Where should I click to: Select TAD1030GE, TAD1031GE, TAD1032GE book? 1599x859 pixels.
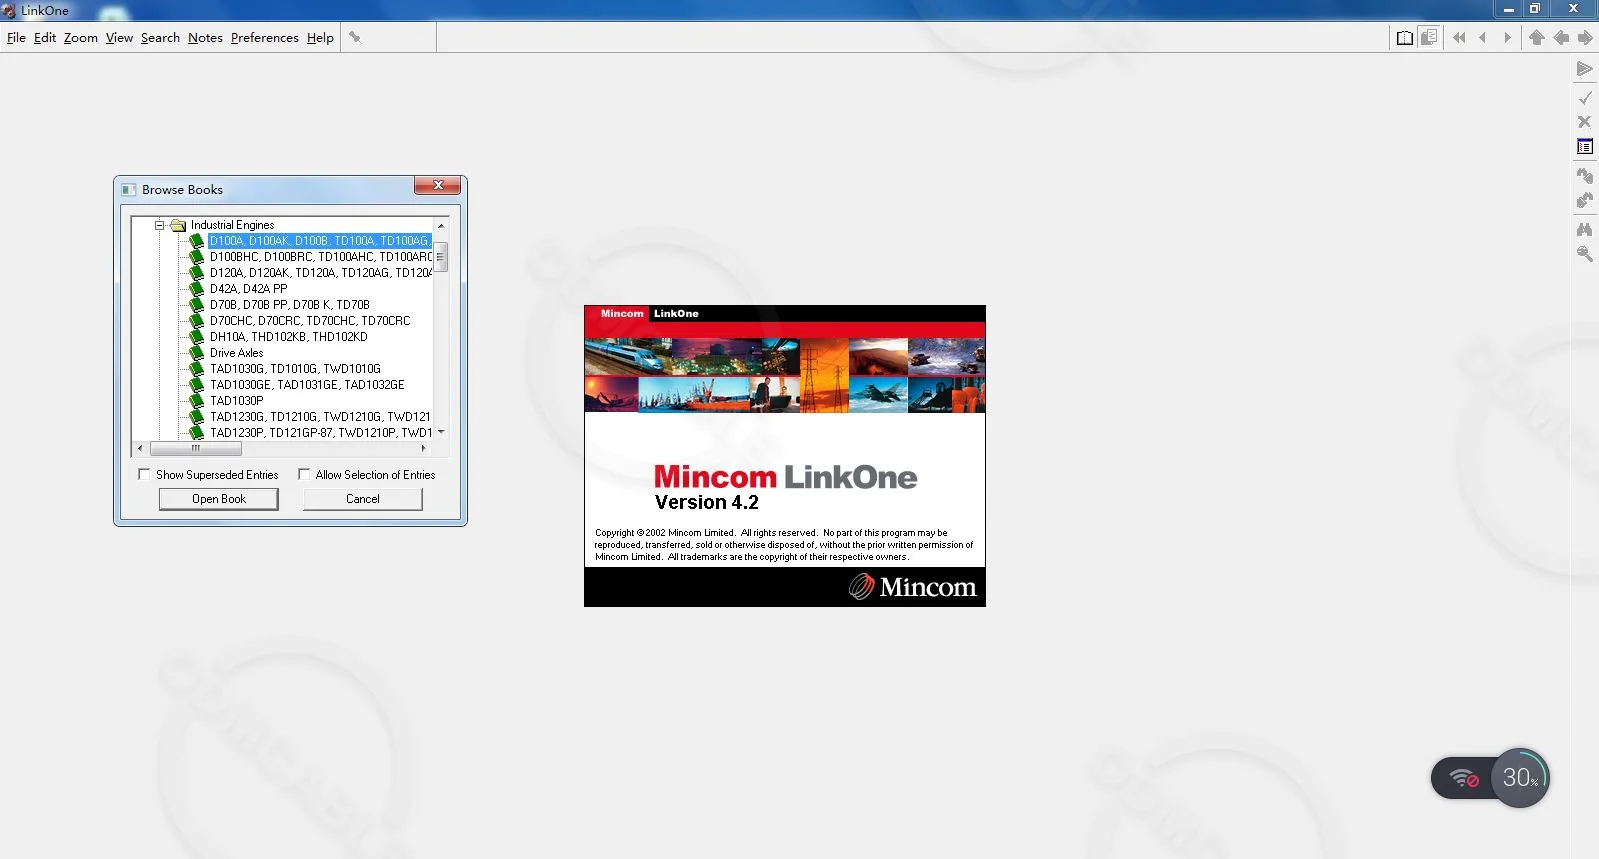click(x=307, y=385)
